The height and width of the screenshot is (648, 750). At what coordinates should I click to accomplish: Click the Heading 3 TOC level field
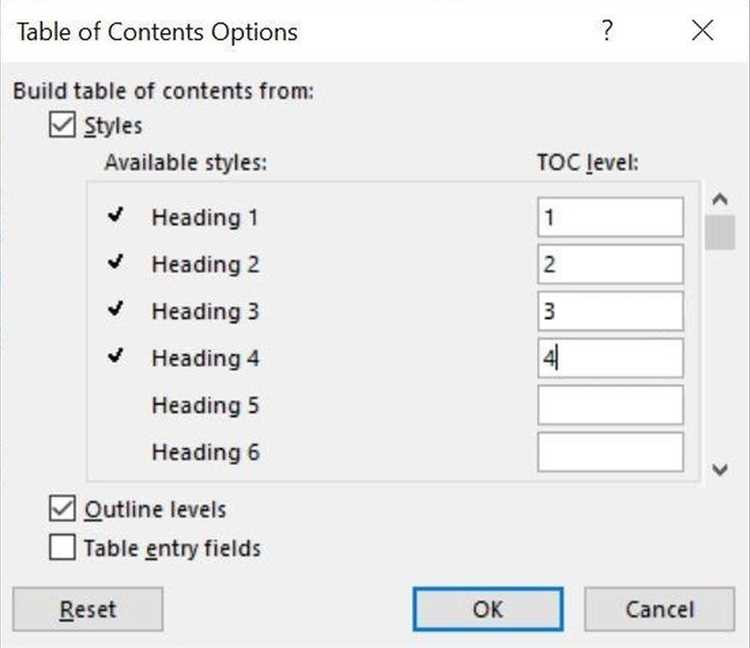tap(610, 311)
